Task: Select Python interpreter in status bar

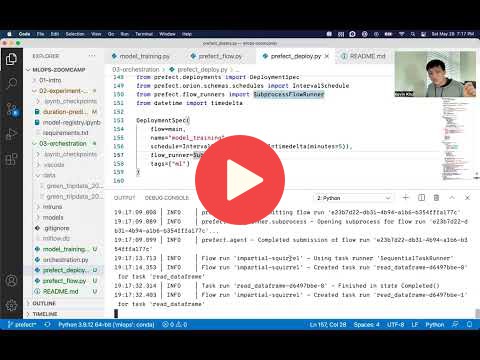Action: click(106, 324)
